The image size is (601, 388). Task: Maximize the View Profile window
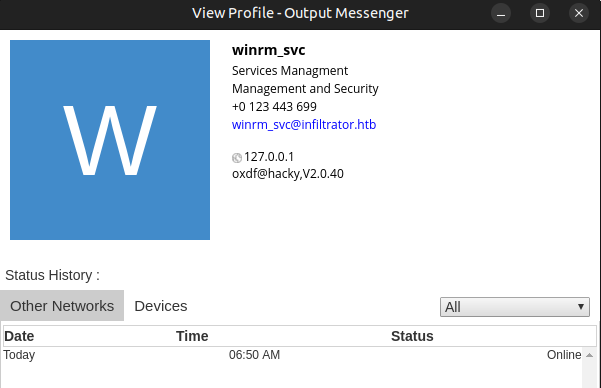pyautogui.click(x=540, y=13)
